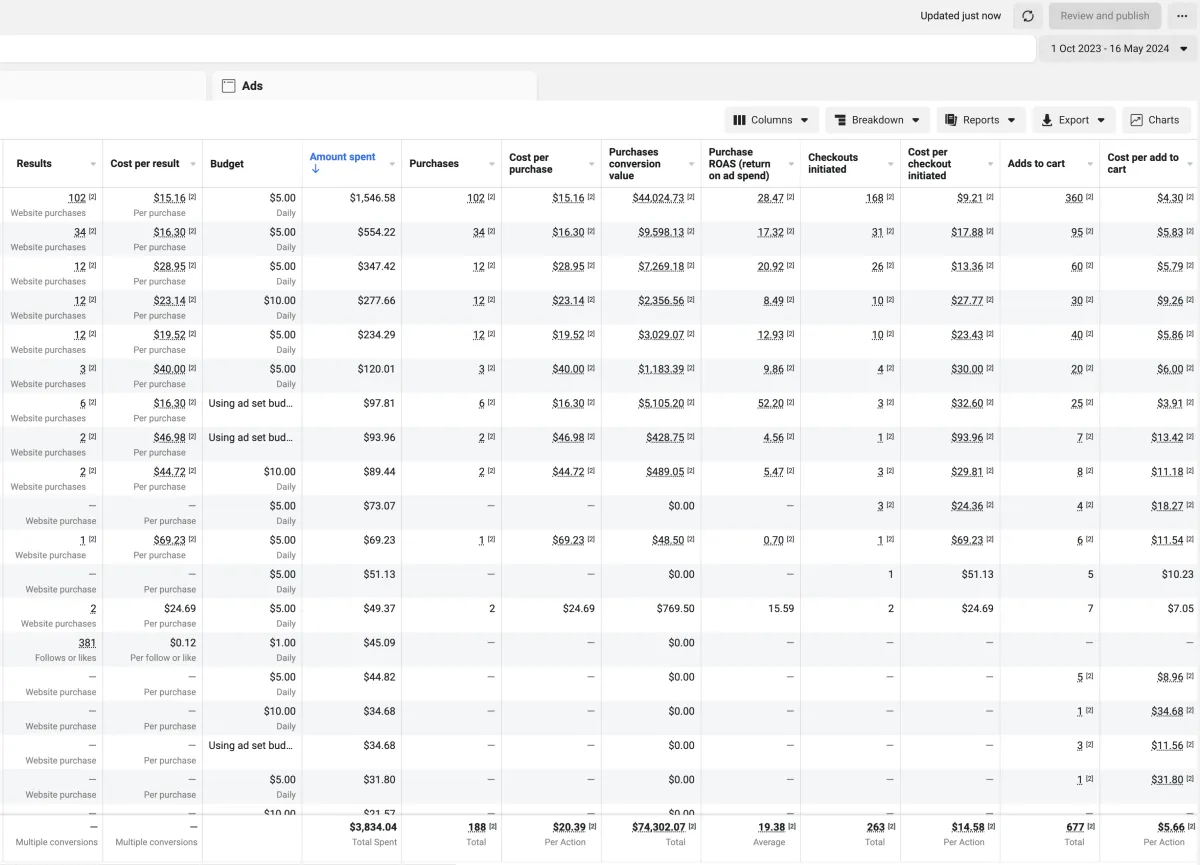The width and height of the screenshot is (1200, 865).
Task: Open the Cost per purchase column arrow menu
Action: tap(592, 164)
